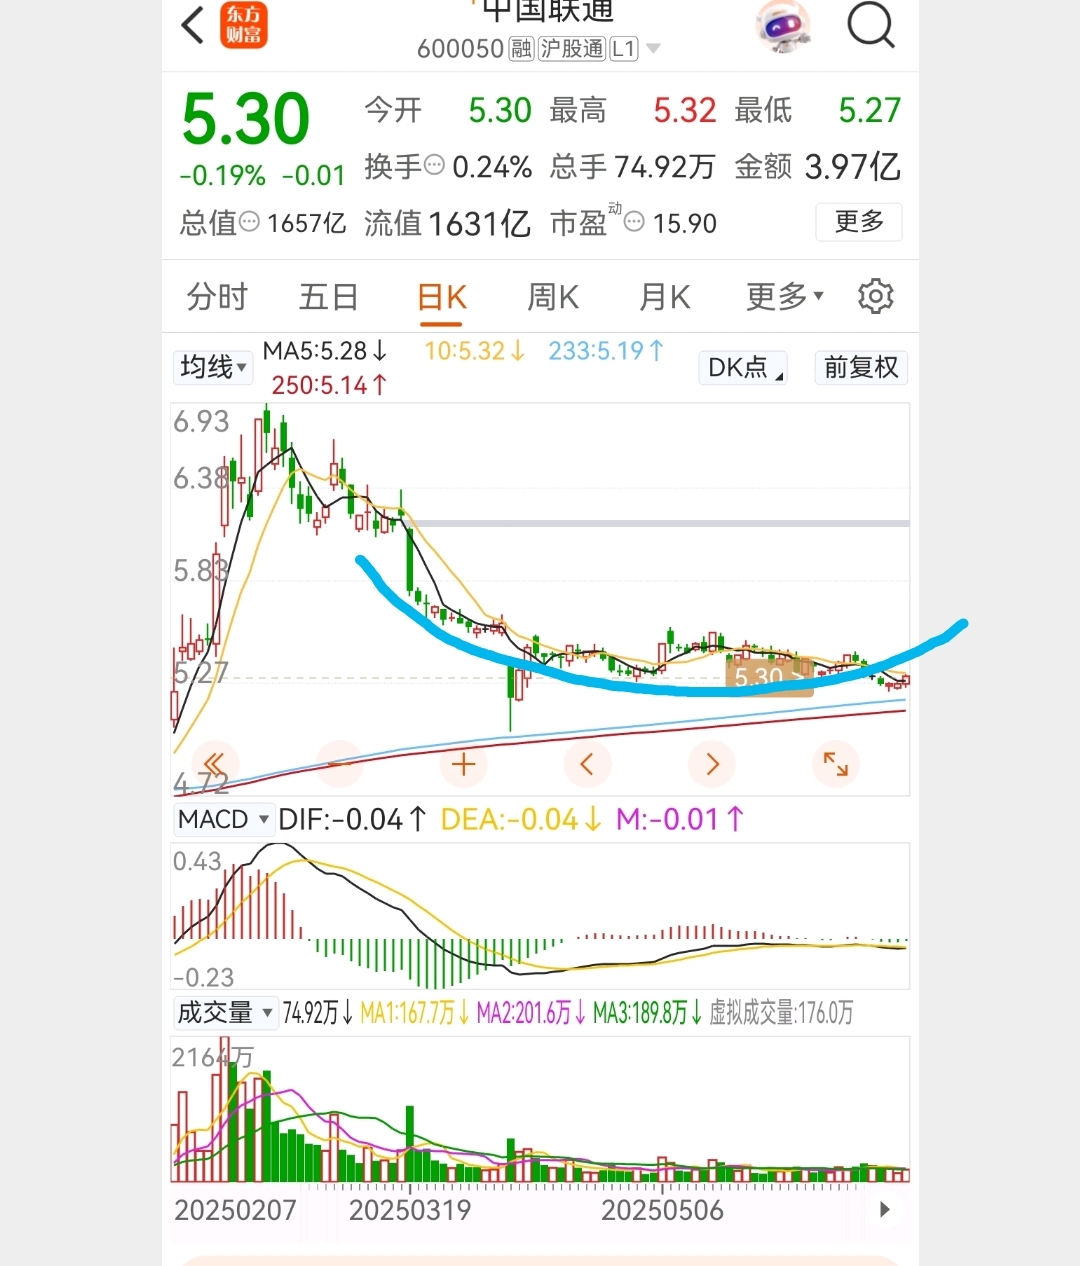Switch to 五日 tab
This screenshot has width=1080, height=1266.
click(x=328, y=297)
